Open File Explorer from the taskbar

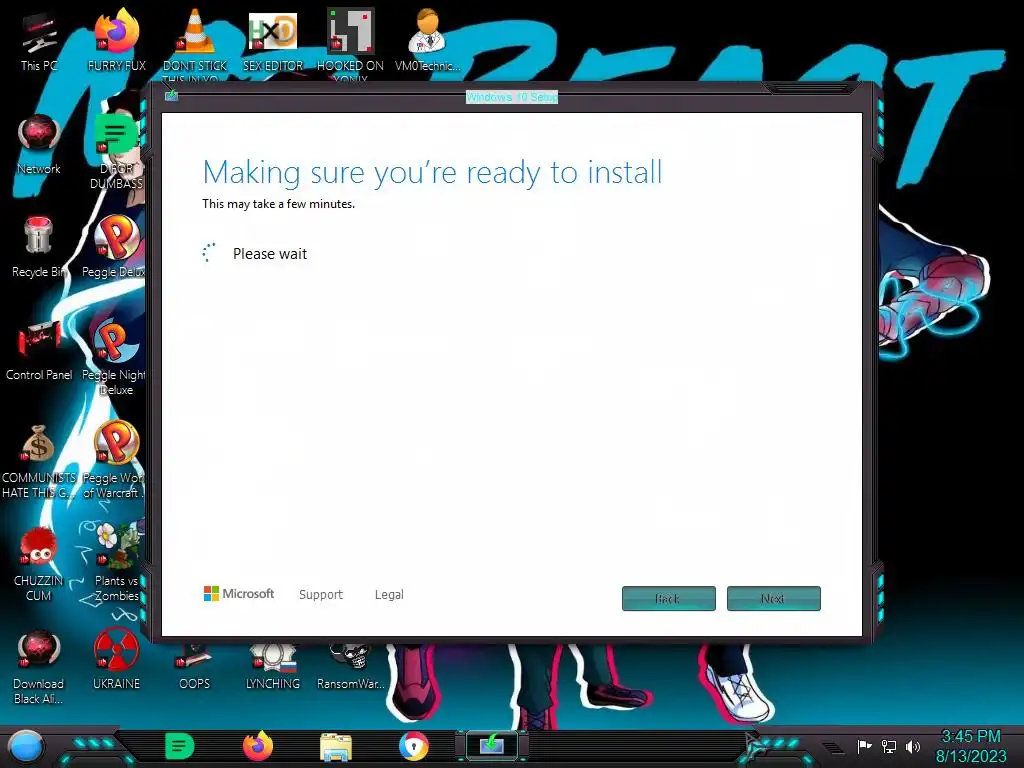(x=336, y=747)
